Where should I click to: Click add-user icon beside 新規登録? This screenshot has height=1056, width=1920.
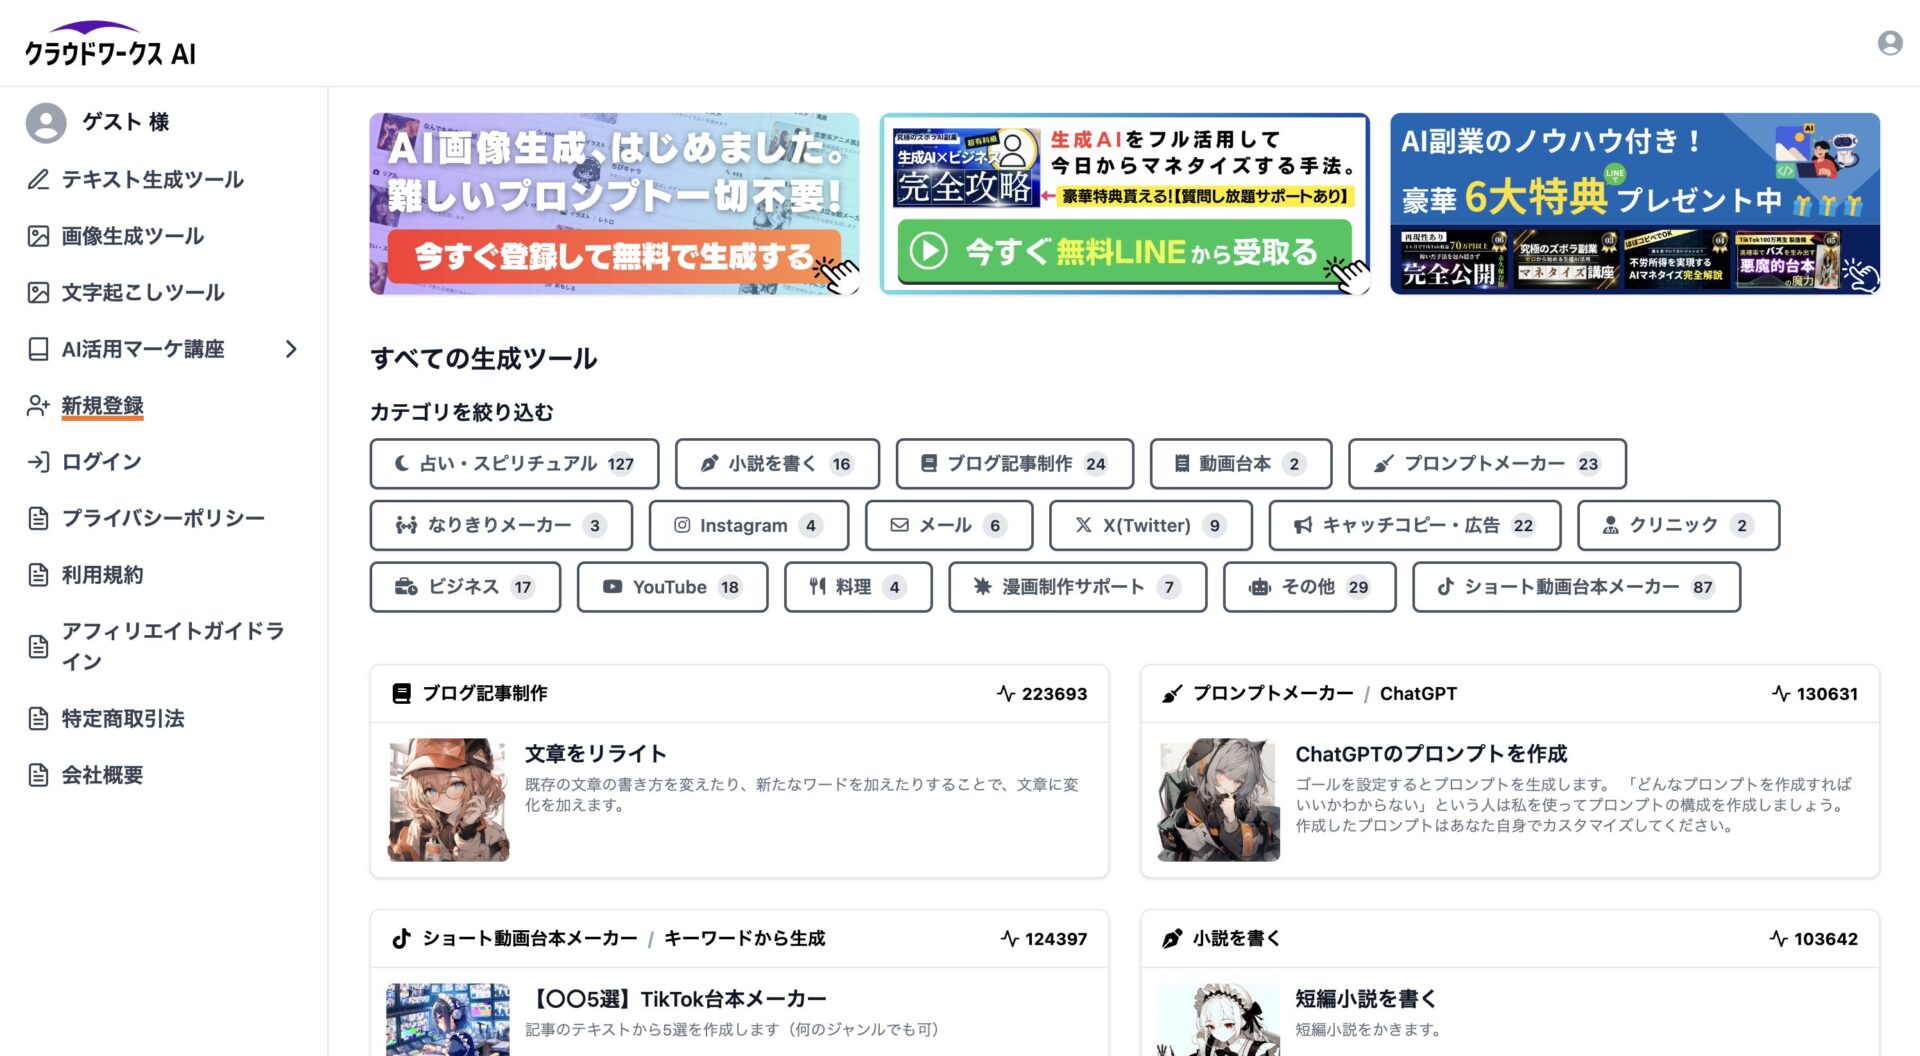click(38, 405)
